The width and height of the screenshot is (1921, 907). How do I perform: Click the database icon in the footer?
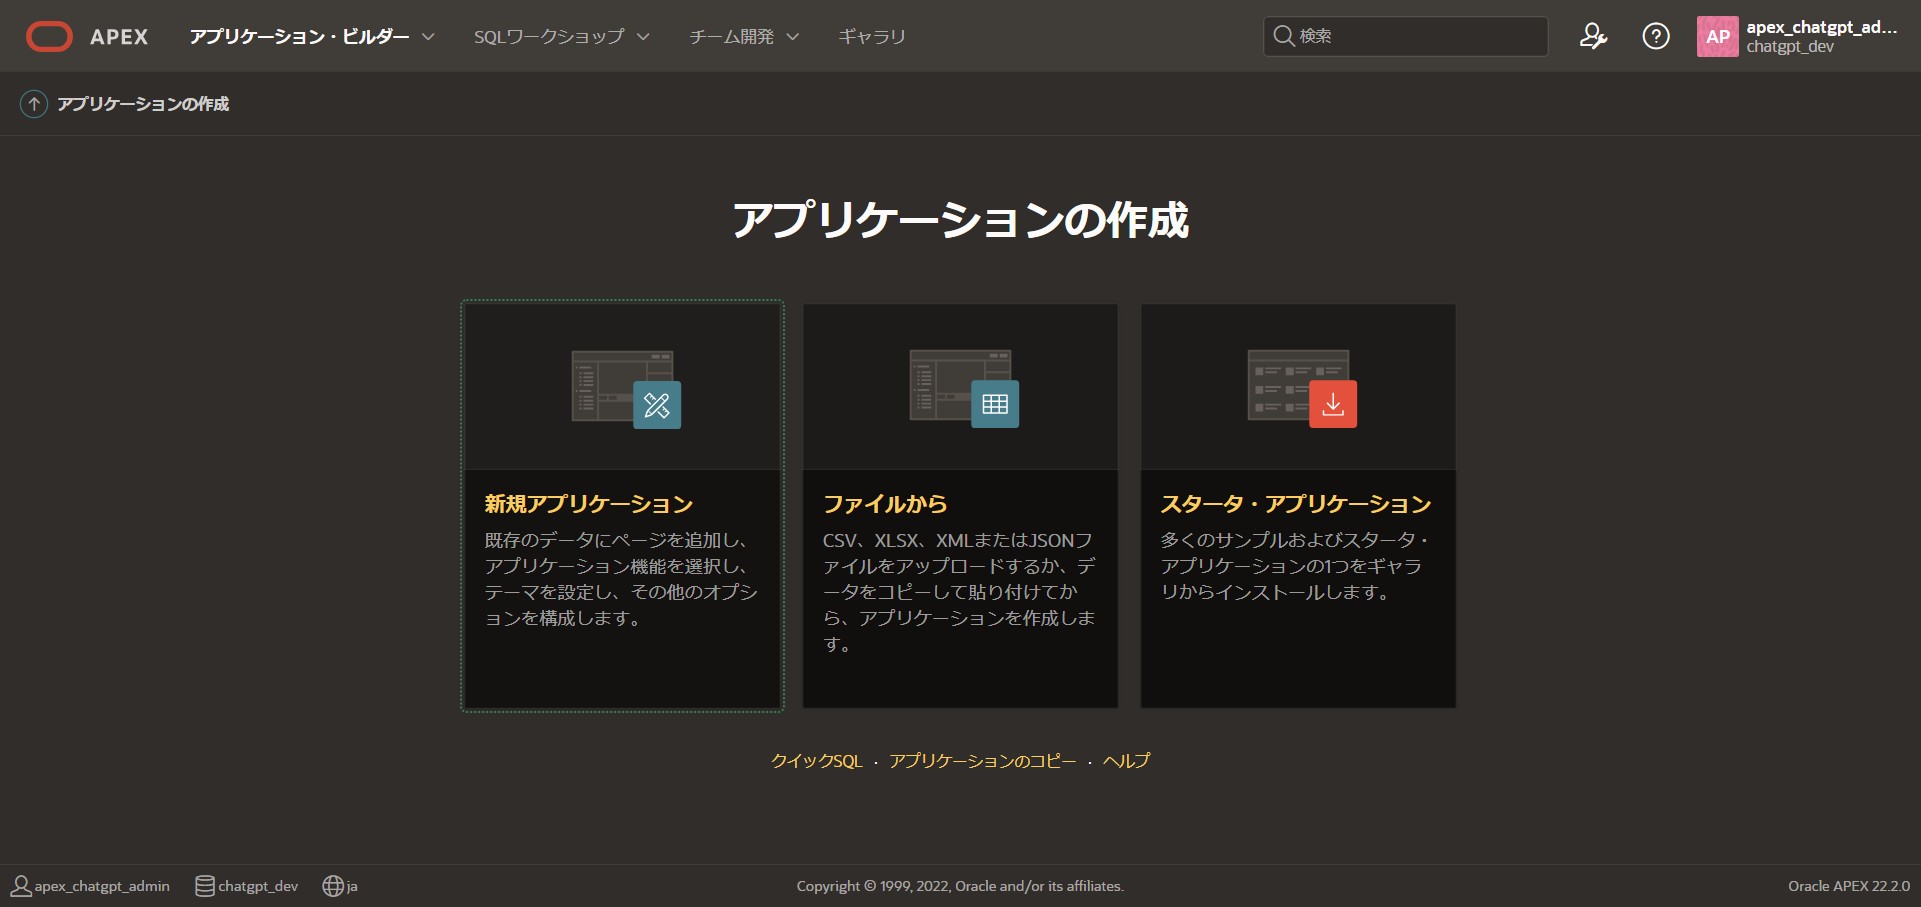point(204,886)
